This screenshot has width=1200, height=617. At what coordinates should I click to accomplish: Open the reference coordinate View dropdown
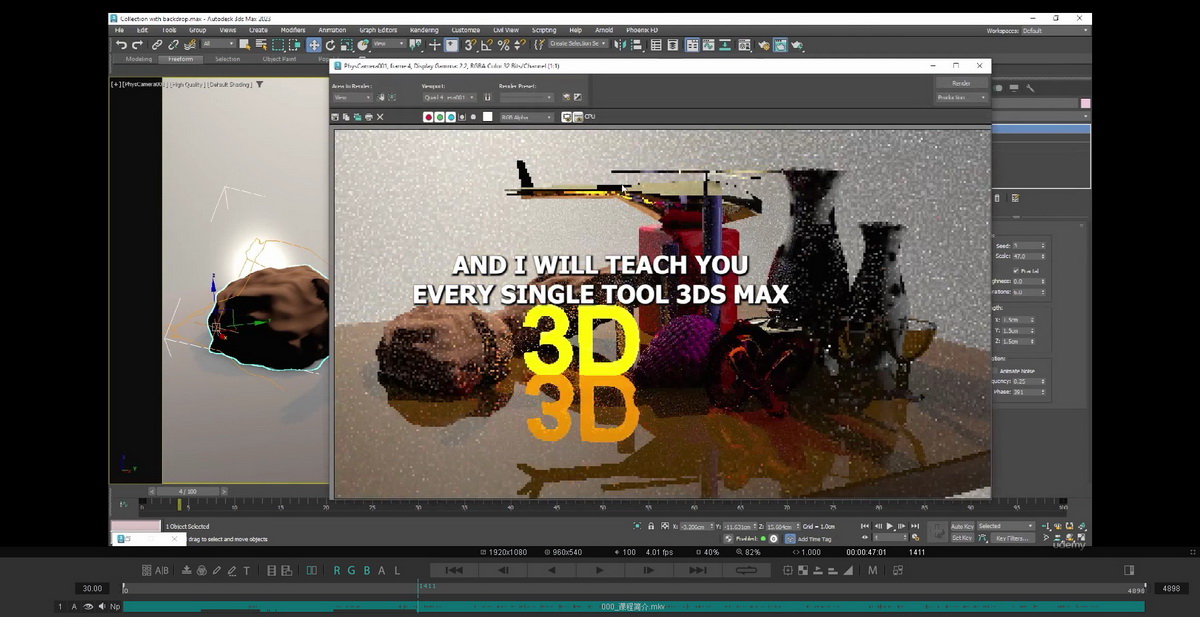point(388,44)
